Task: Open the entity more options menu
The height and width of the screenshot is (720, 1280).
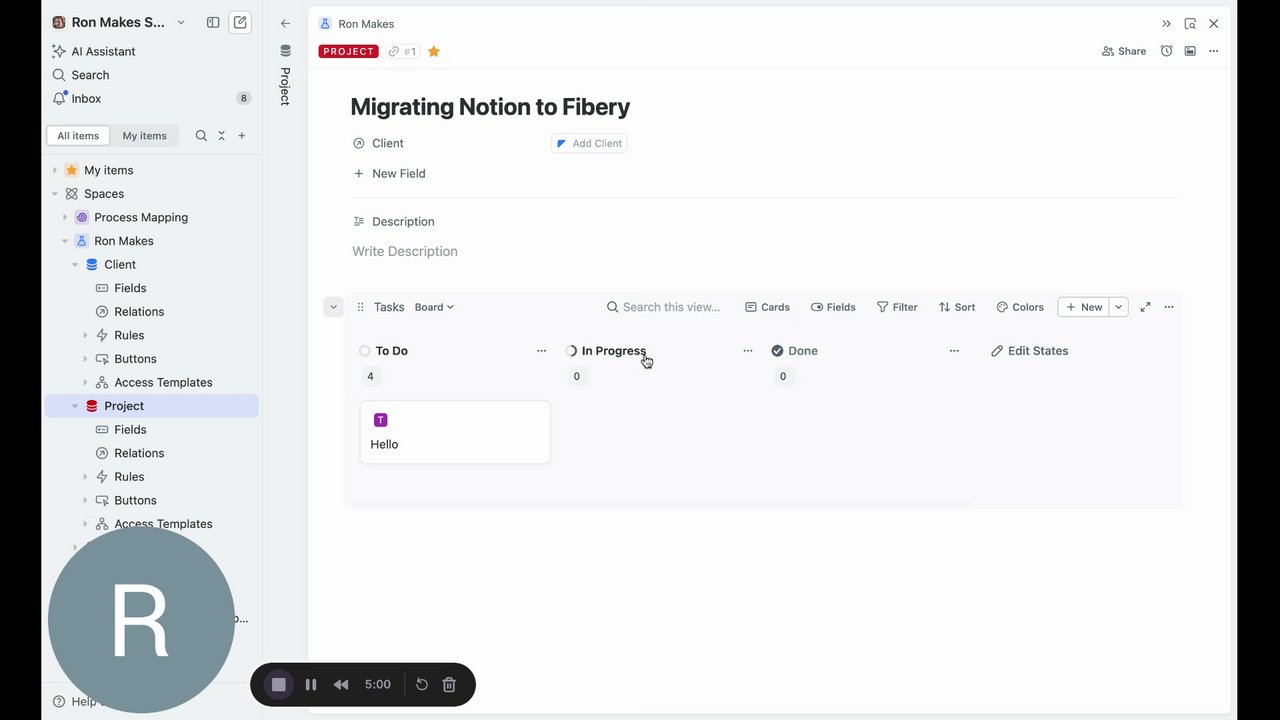Action: [1213, 51]
